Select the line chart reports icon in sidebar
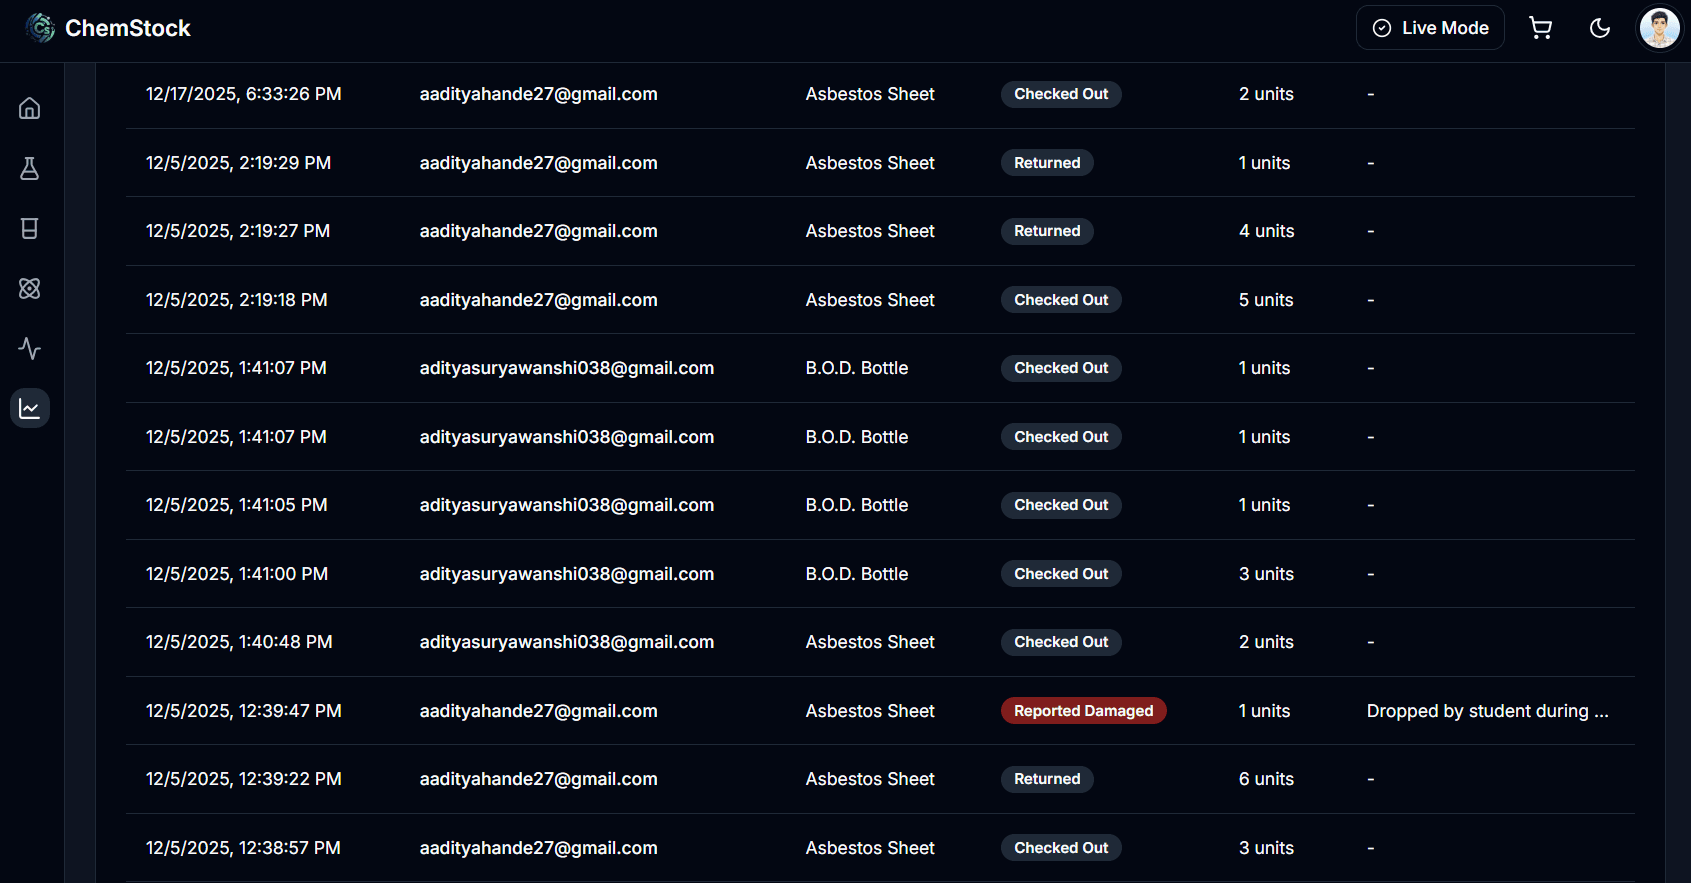This screenshot has width=1691, height=883. click(30, 408)
